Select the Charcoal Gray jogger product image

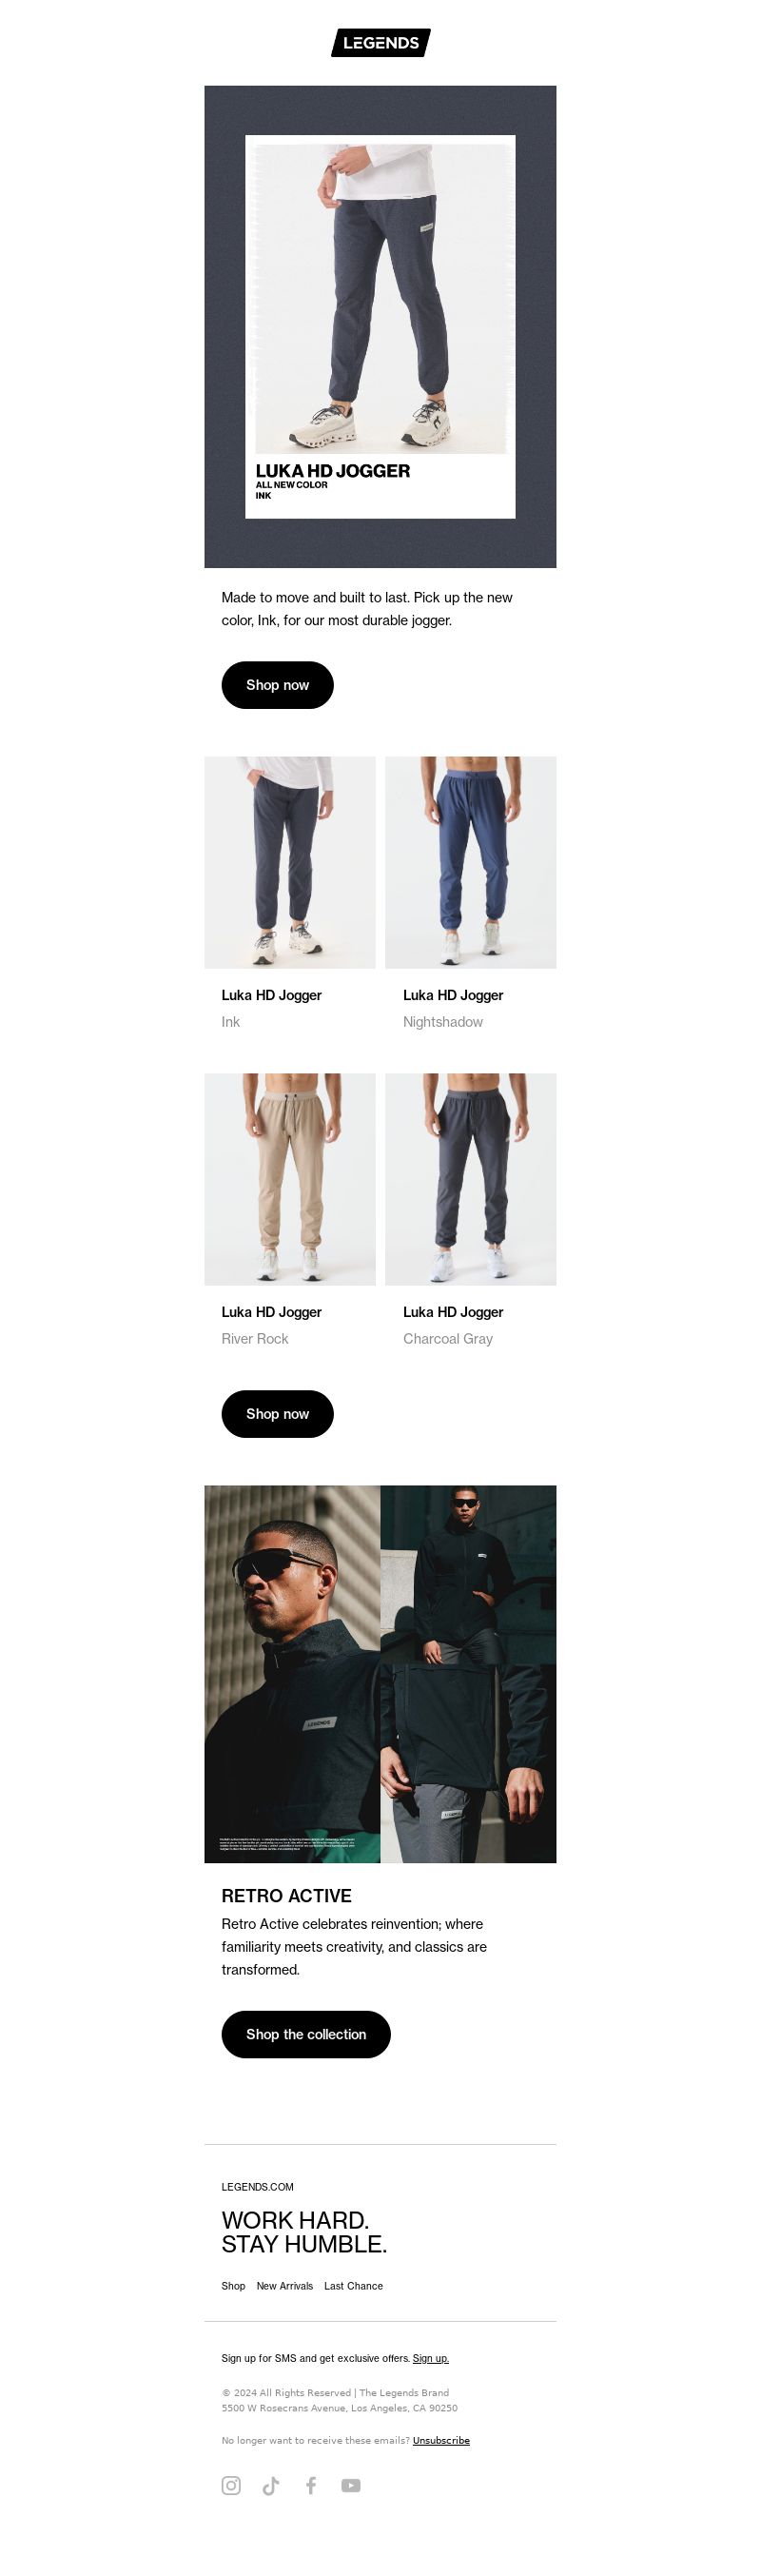click(x=471, y=1179)
